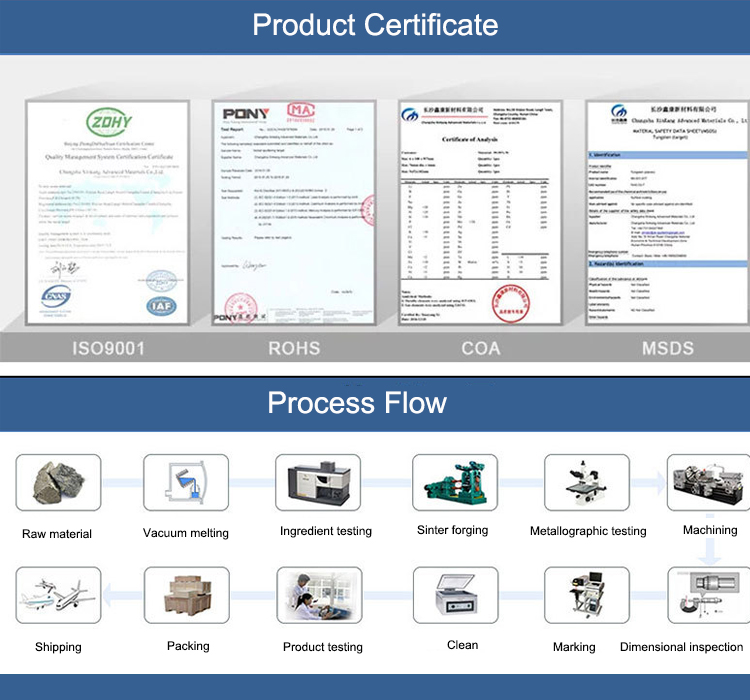Click the Clean vacuum sealer icon
750x700 pixels.
click(x=456, y=596)
